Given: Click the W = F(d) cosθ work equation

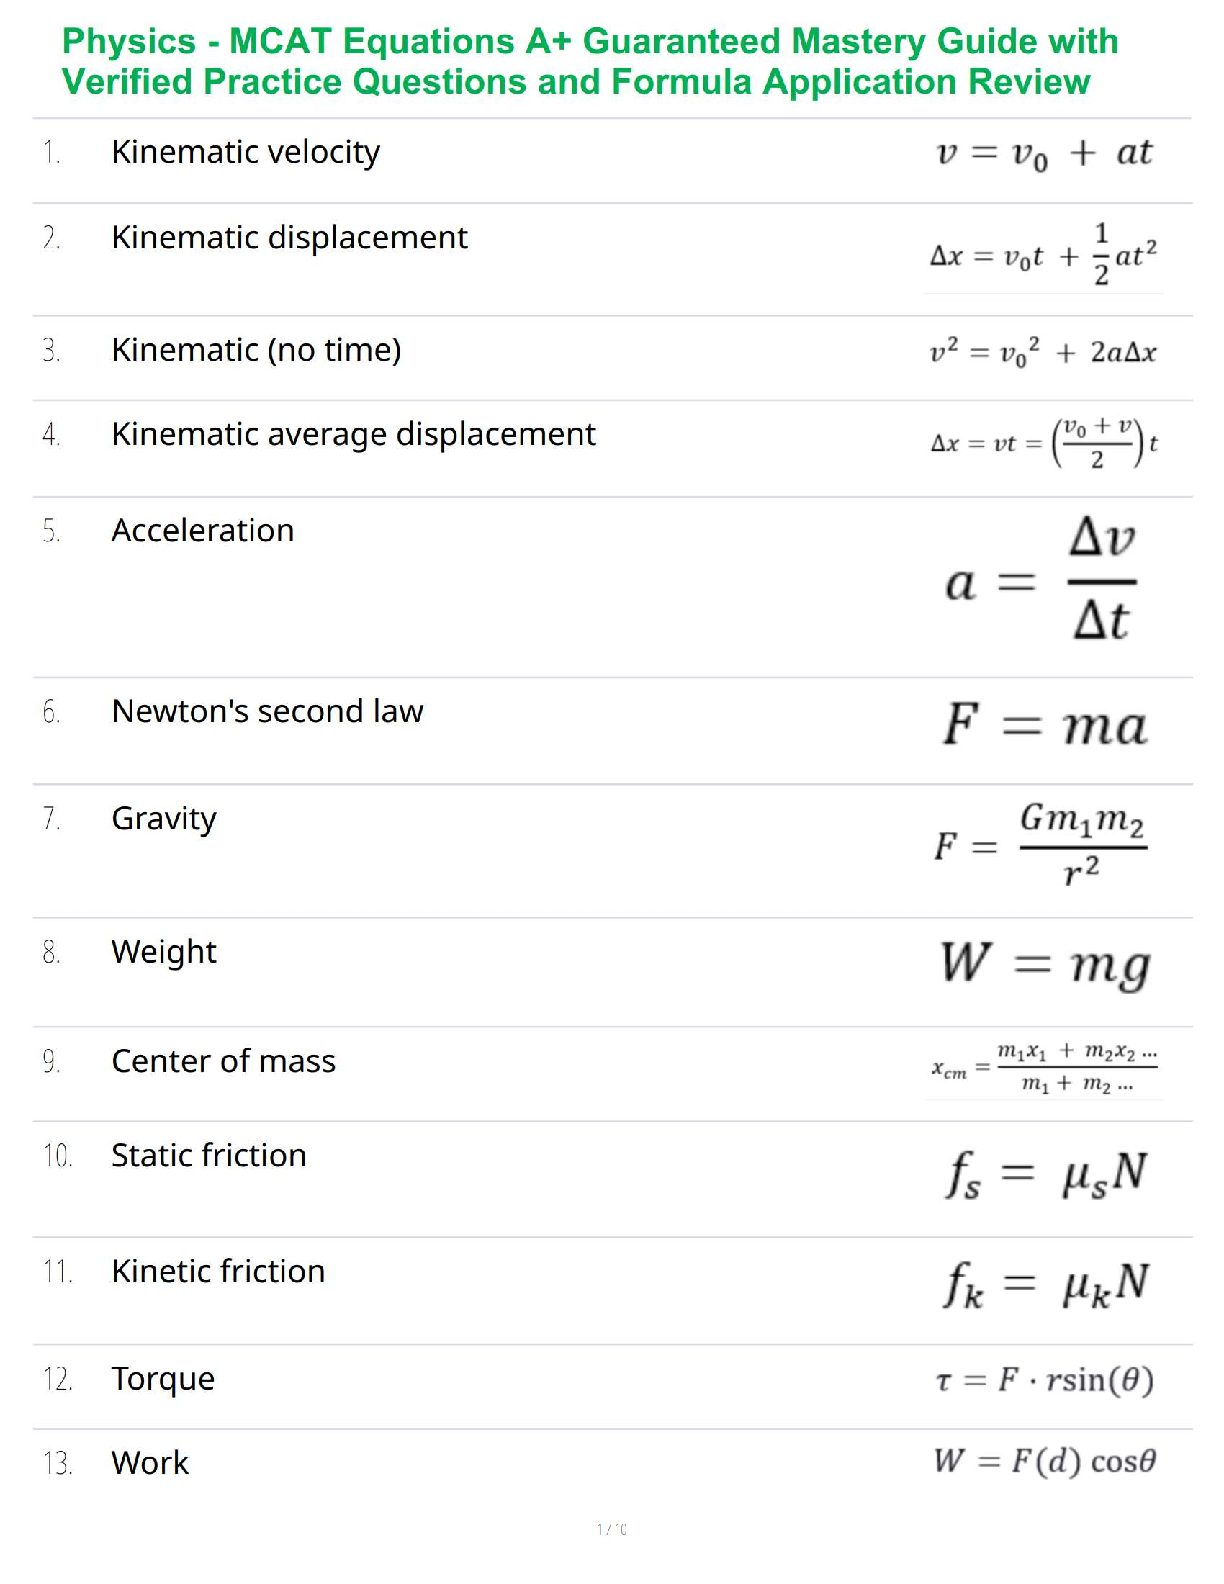Looking at the screenshot, I should 1044,1461.
